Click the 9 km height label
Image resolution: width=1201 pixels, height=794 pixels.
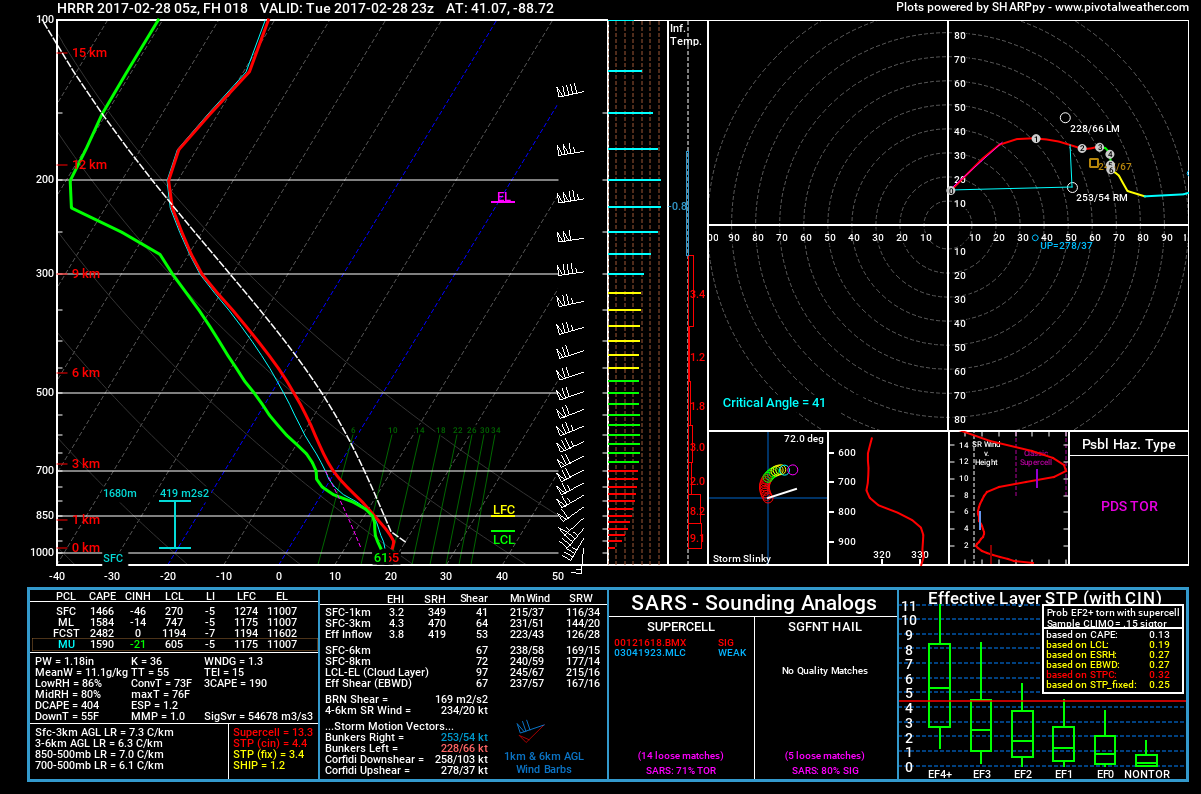click(x=86, y=273)
